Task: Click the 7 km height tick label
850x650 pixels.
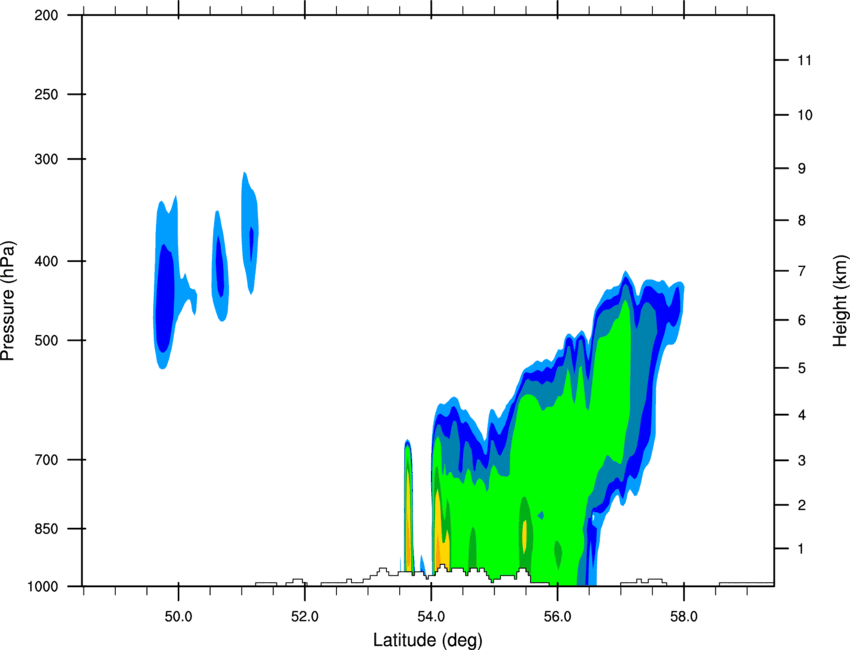Action: coord(802,271)
